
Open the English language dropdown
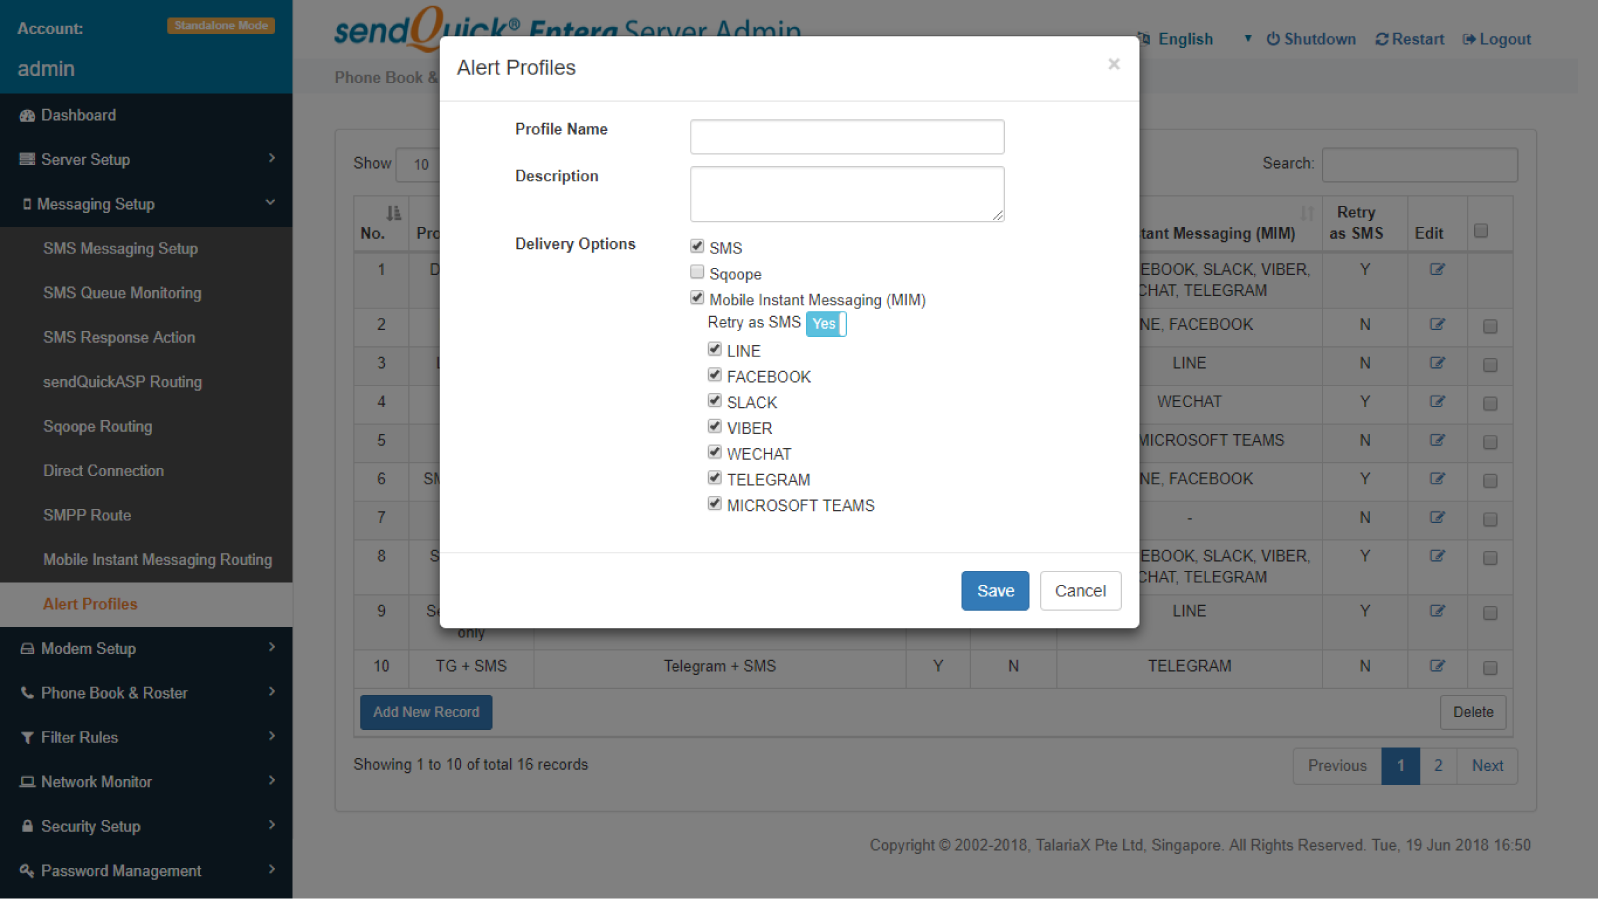coord(1197,39)
